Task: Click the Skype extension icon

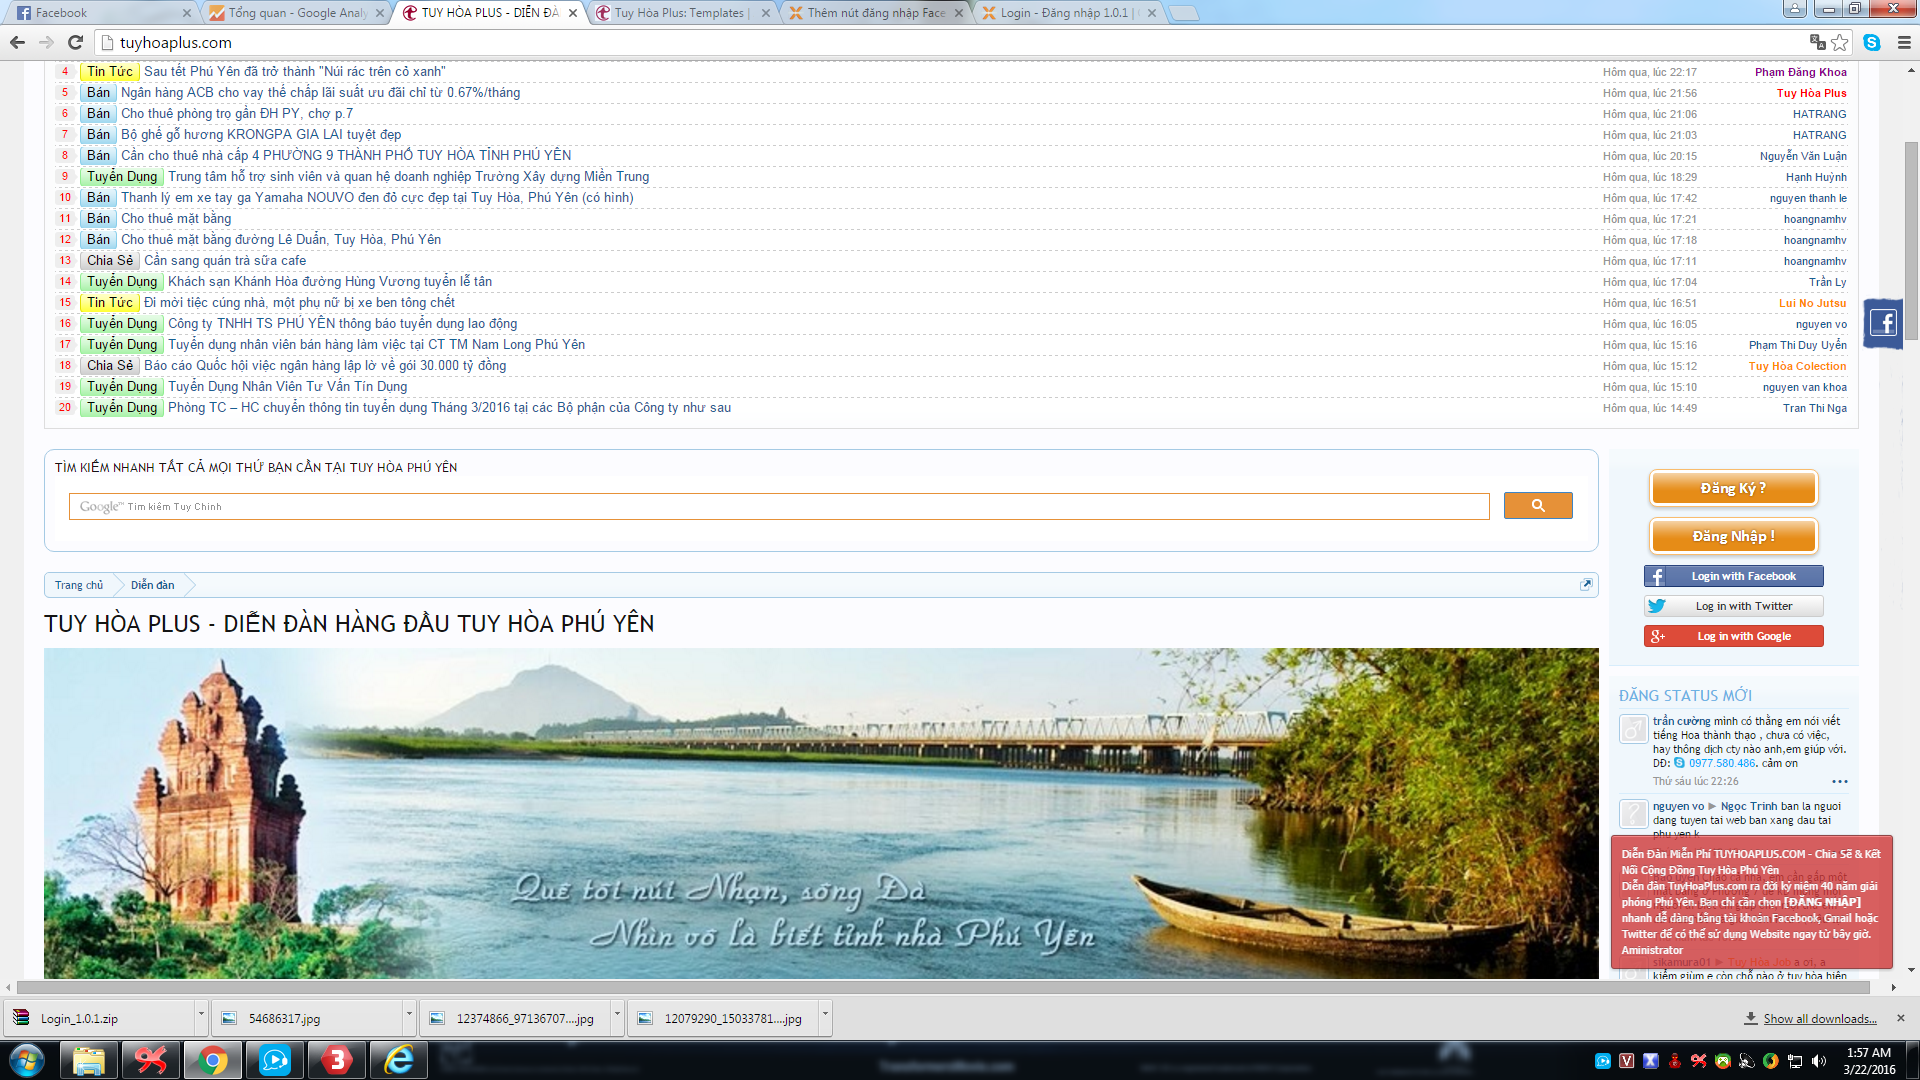Action: (x=1872, y=42)
